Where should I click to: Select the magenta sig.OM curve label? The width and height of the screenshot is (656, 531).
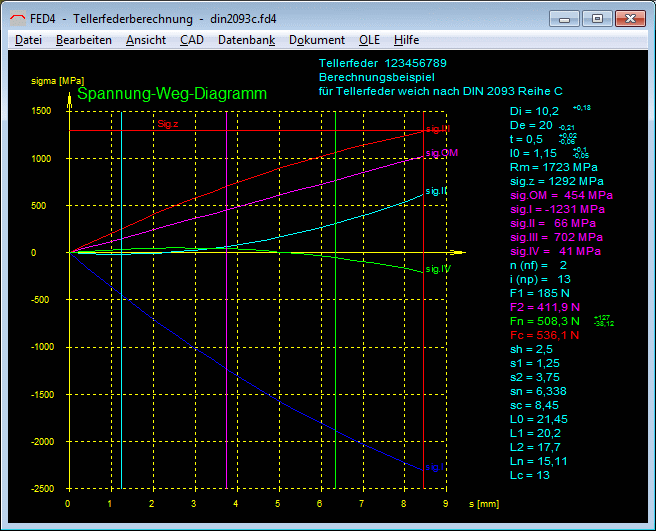click(x=441, y=153)
